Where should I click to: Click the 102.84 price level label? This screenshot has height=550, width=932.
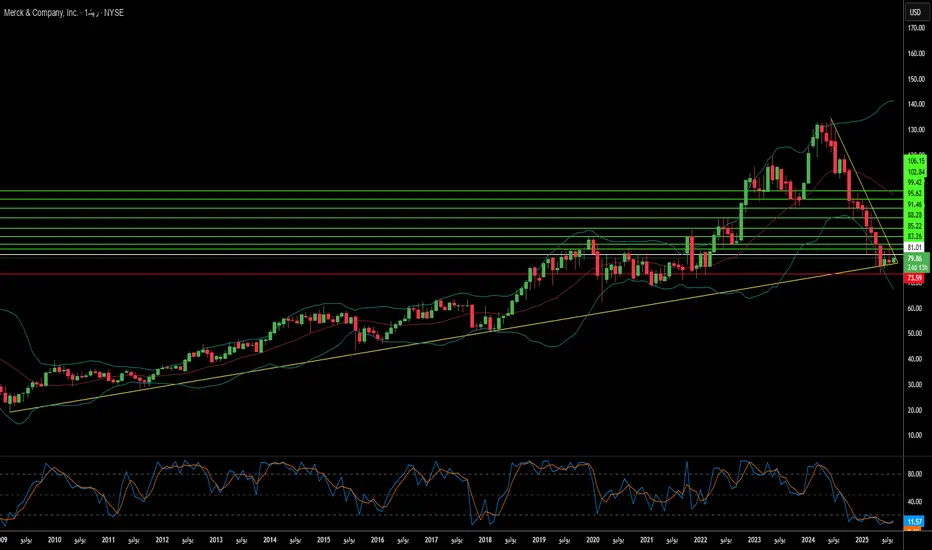916,172
